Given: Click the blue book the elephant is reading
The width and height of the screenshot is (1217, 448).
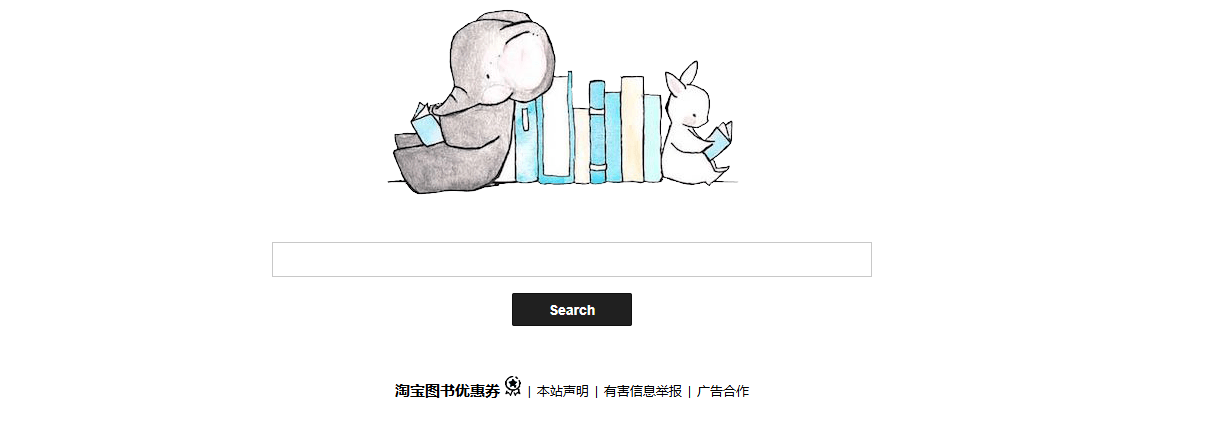Looking at the screenshot, I should coord(426,124).
